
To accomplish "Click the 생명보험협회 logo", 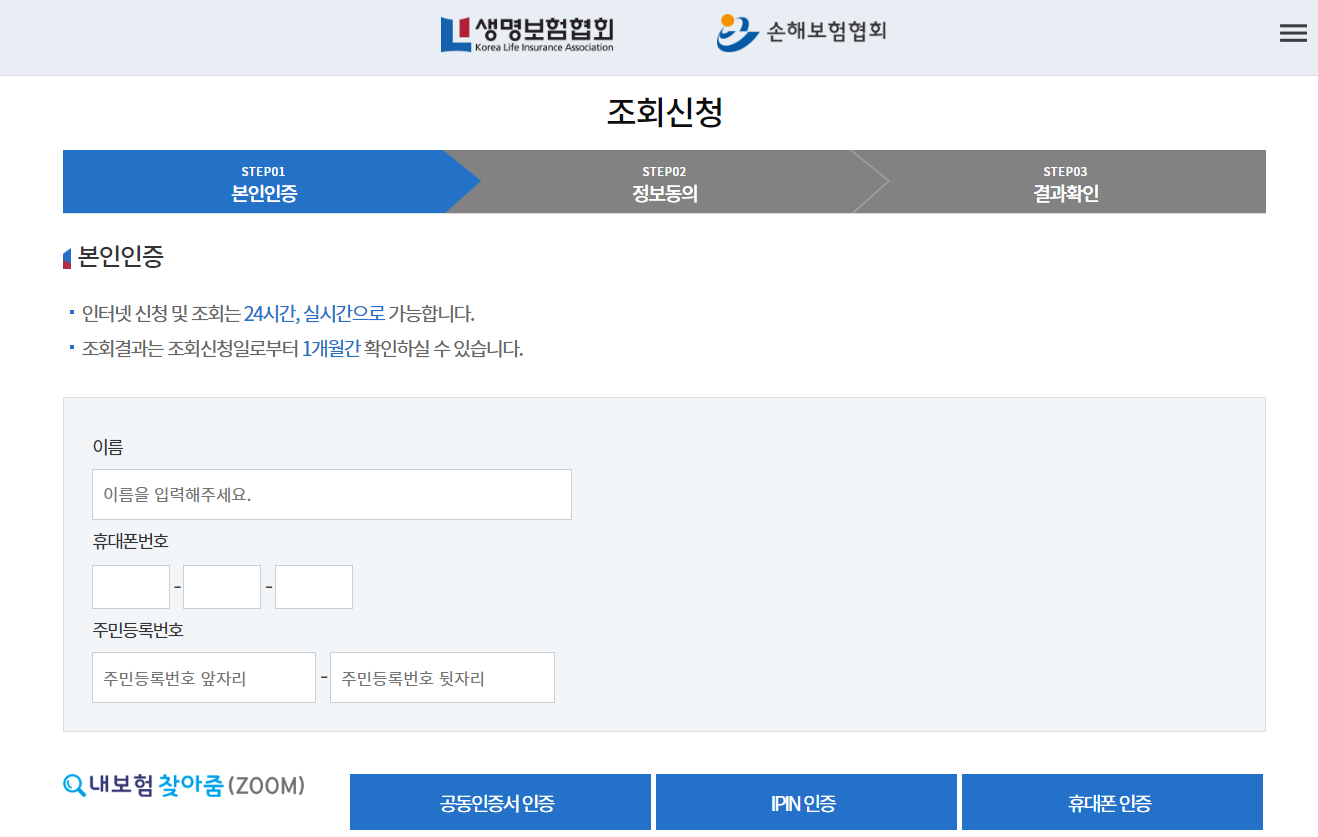I will pyautogui.click(x=525, y=33).
